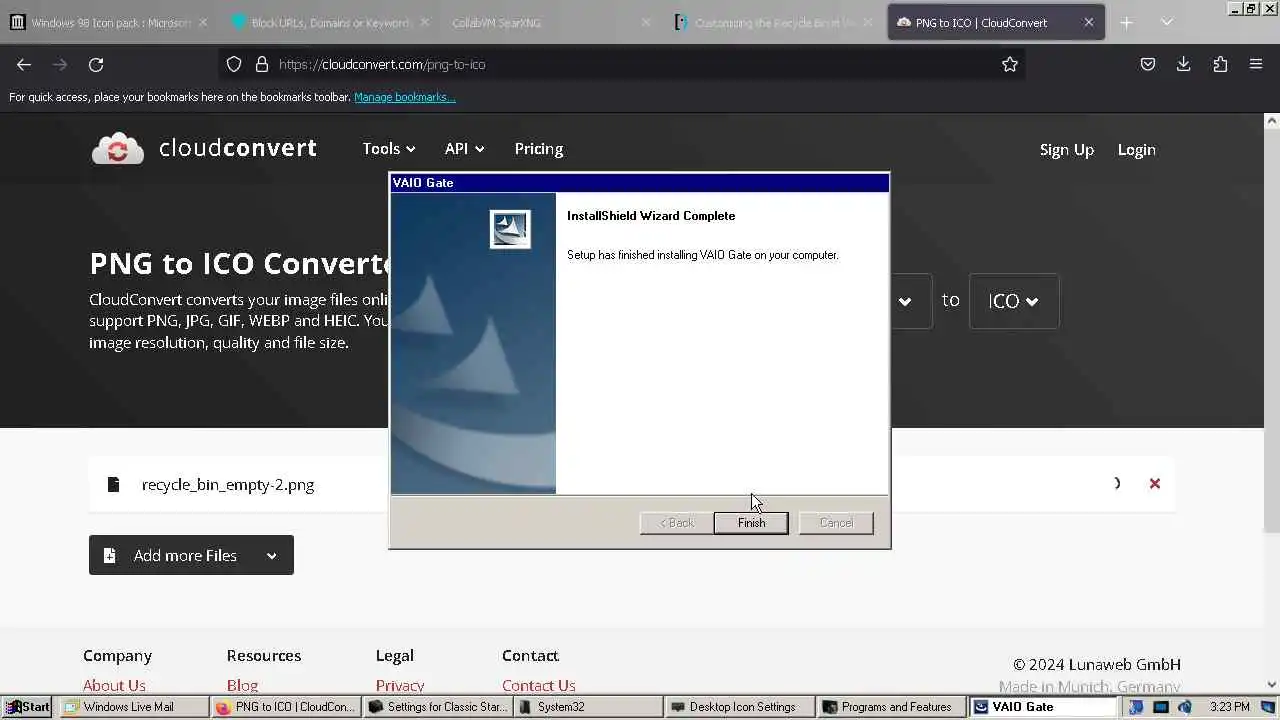Open the browser Downloads icon
Screen dimensions: 1280x720
point(1183,64)
